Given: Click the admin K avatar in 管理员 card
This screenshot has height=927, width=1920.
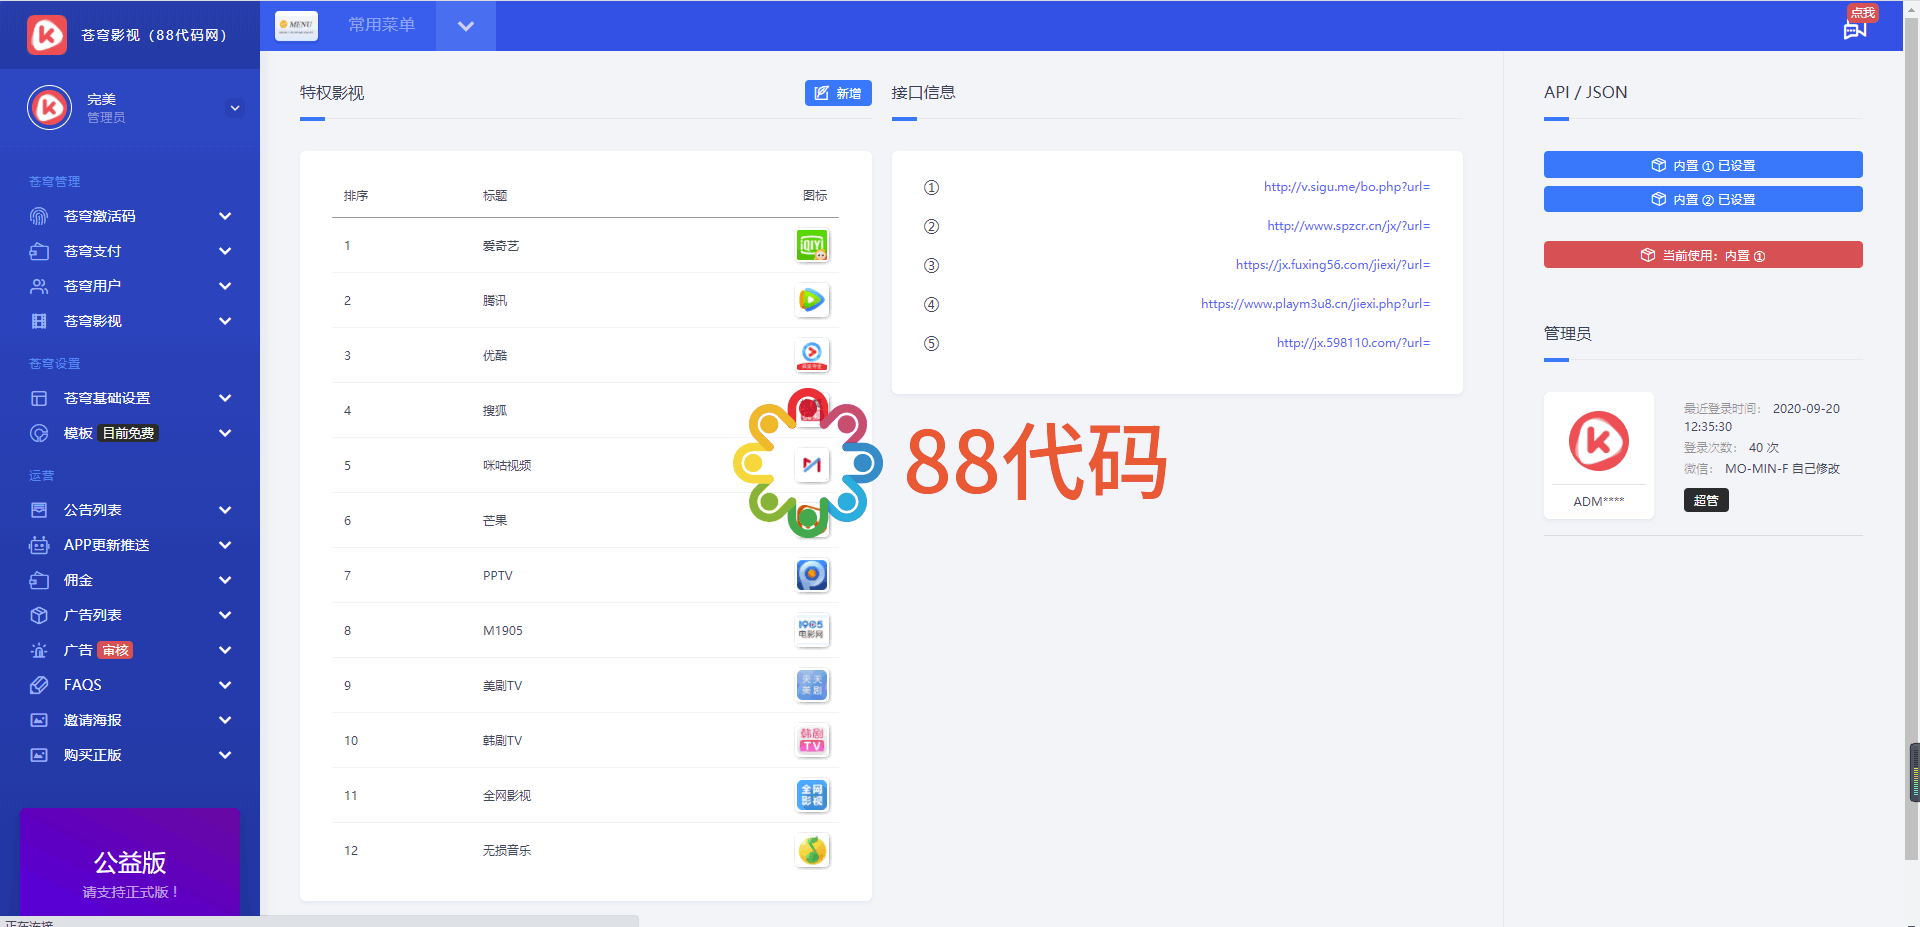Looking at the screenshot, I should 1598,441.
